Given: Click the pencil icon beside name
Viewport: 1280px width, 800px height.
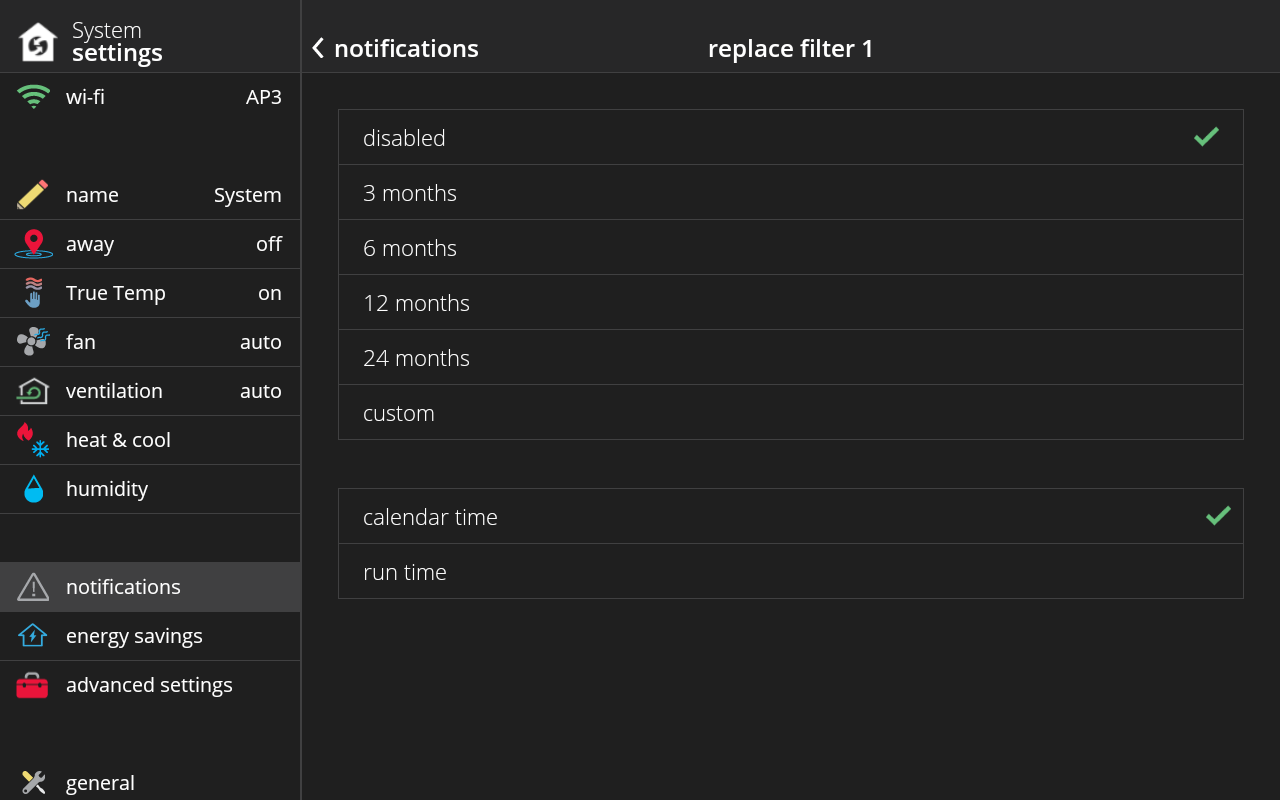Looking at the screenshot, I should tap(33, 195).
